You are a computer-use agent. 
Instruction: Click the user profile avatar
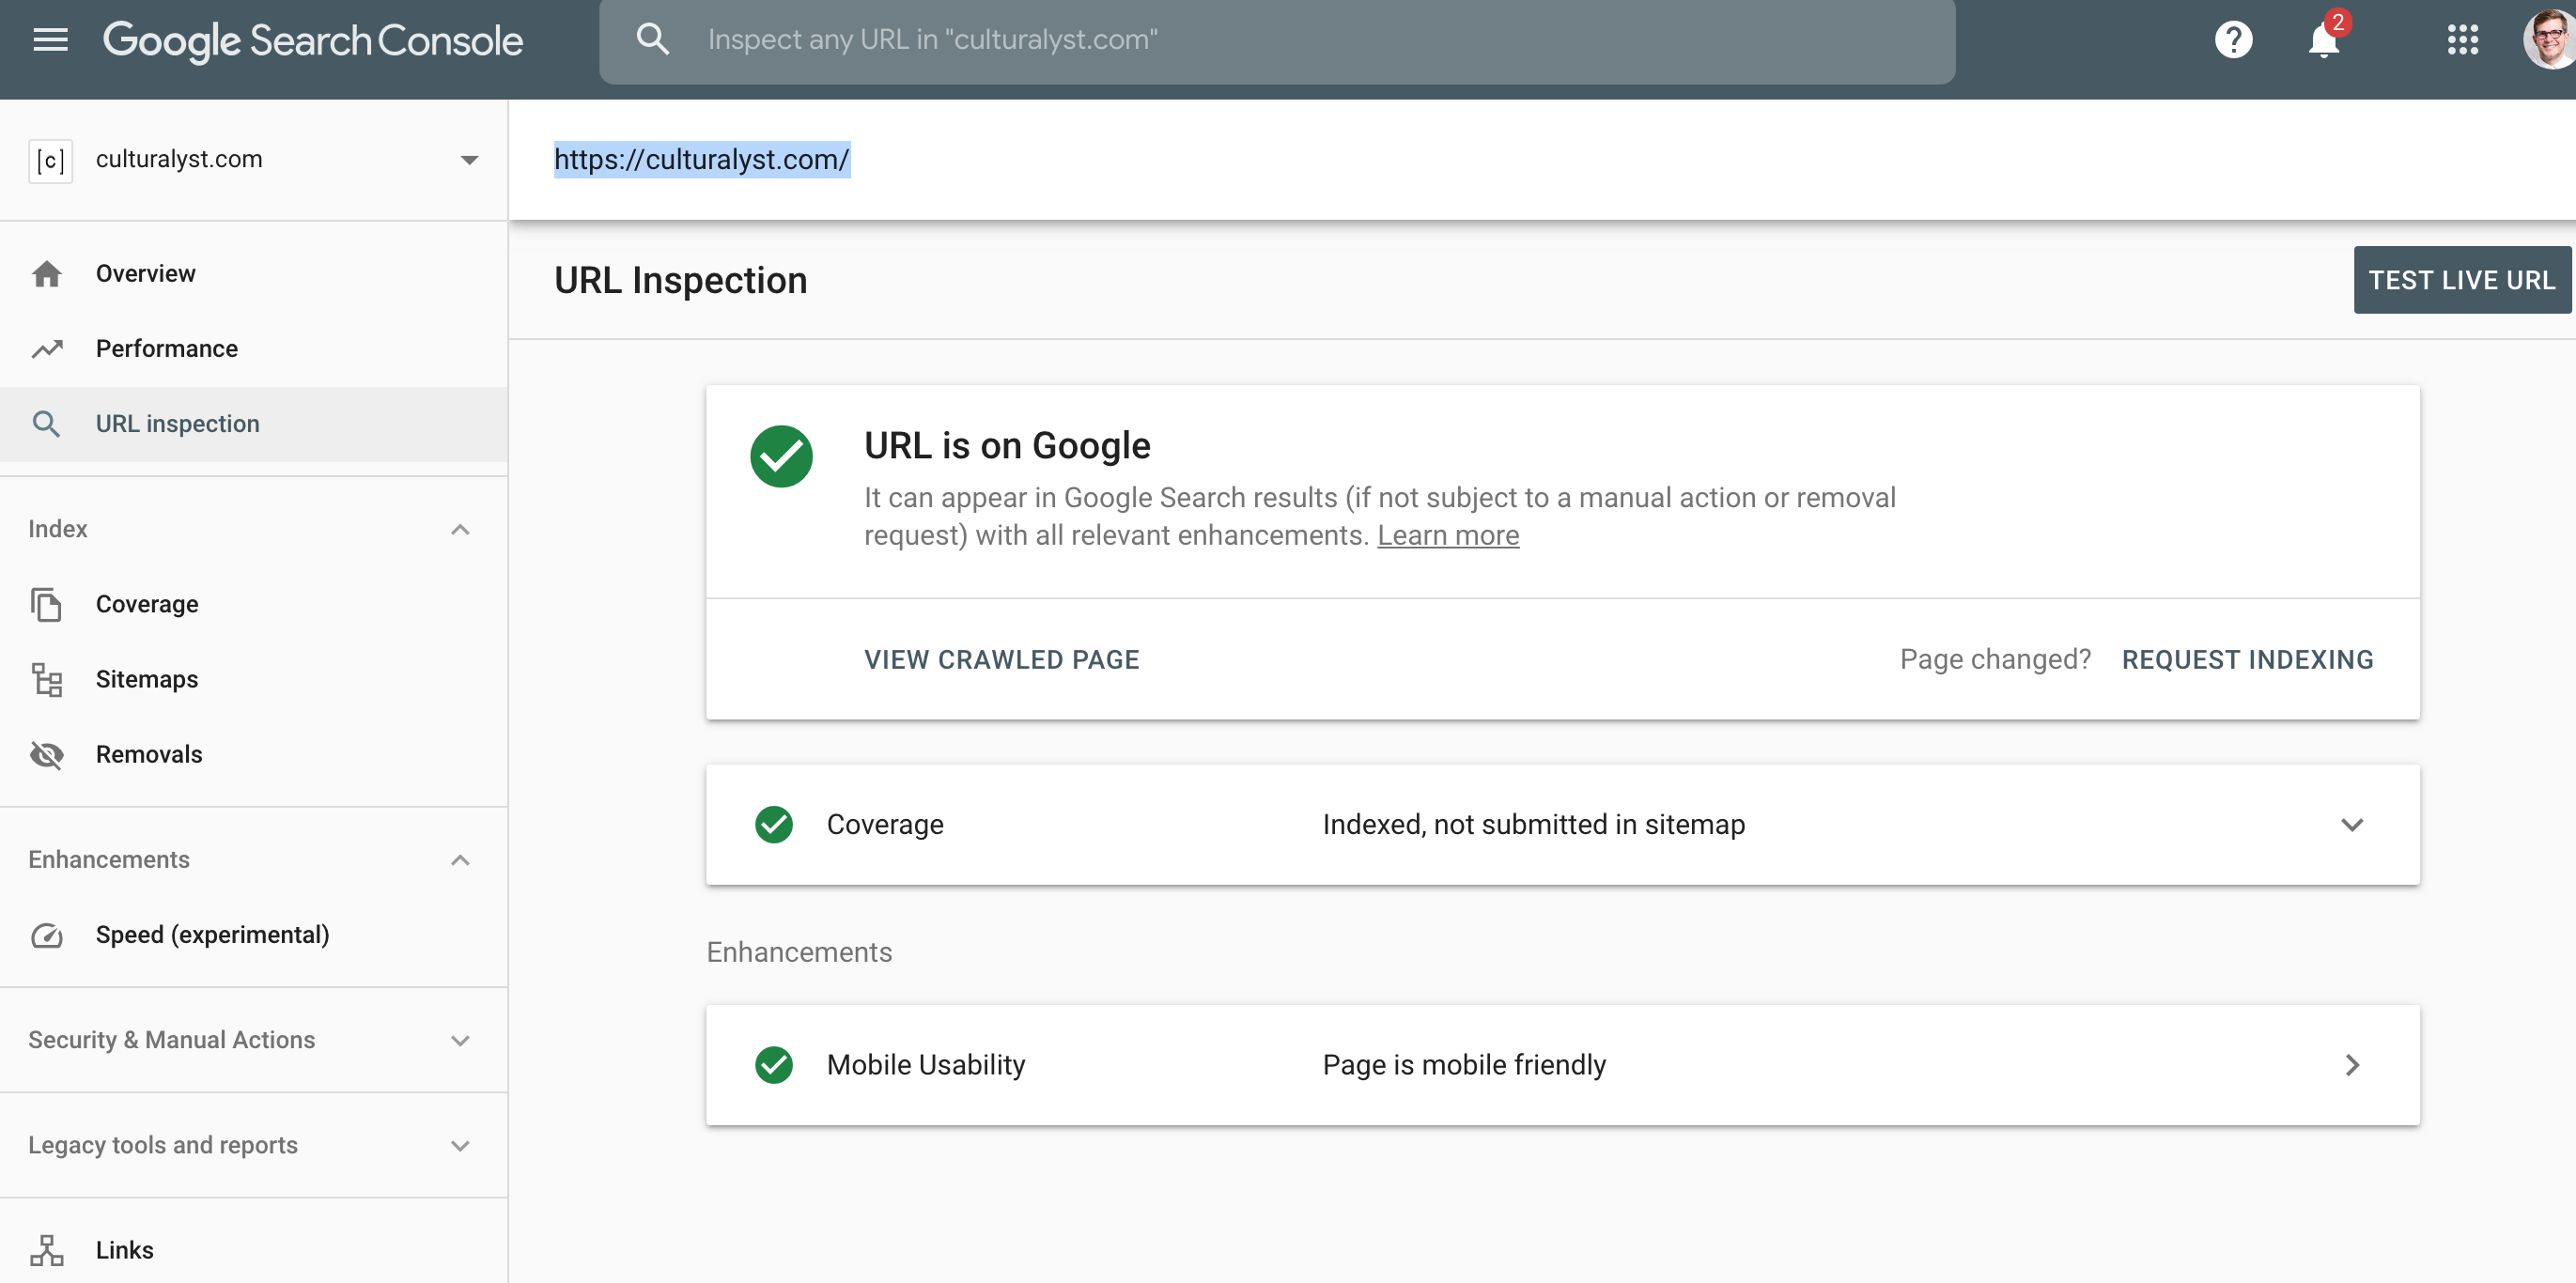tap(2548, 40)
